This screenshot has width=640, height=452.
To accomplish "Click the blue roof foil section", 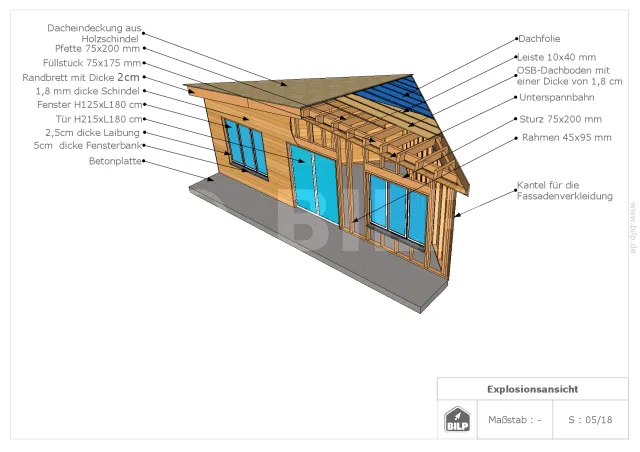I will 405,95.
